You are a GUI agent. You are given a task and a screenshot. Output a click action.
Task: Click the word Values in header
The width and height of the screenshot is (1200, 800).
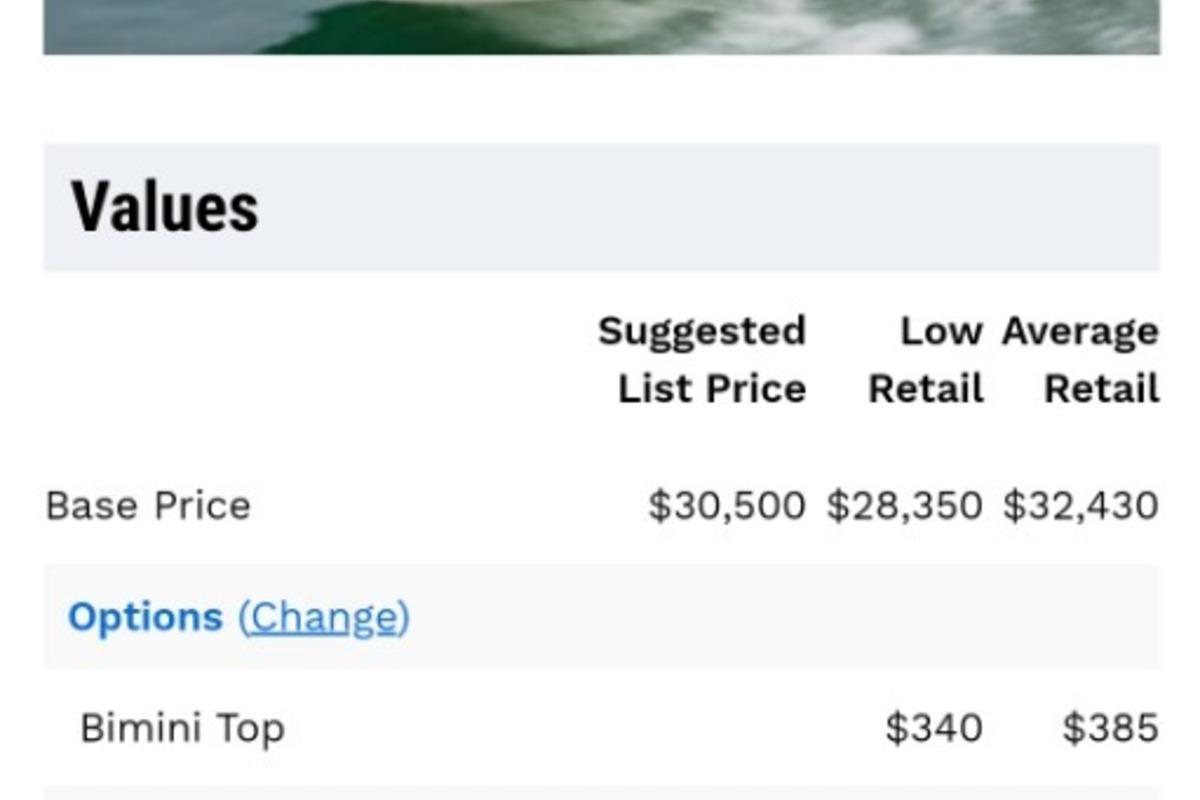[x=165, y=207]
